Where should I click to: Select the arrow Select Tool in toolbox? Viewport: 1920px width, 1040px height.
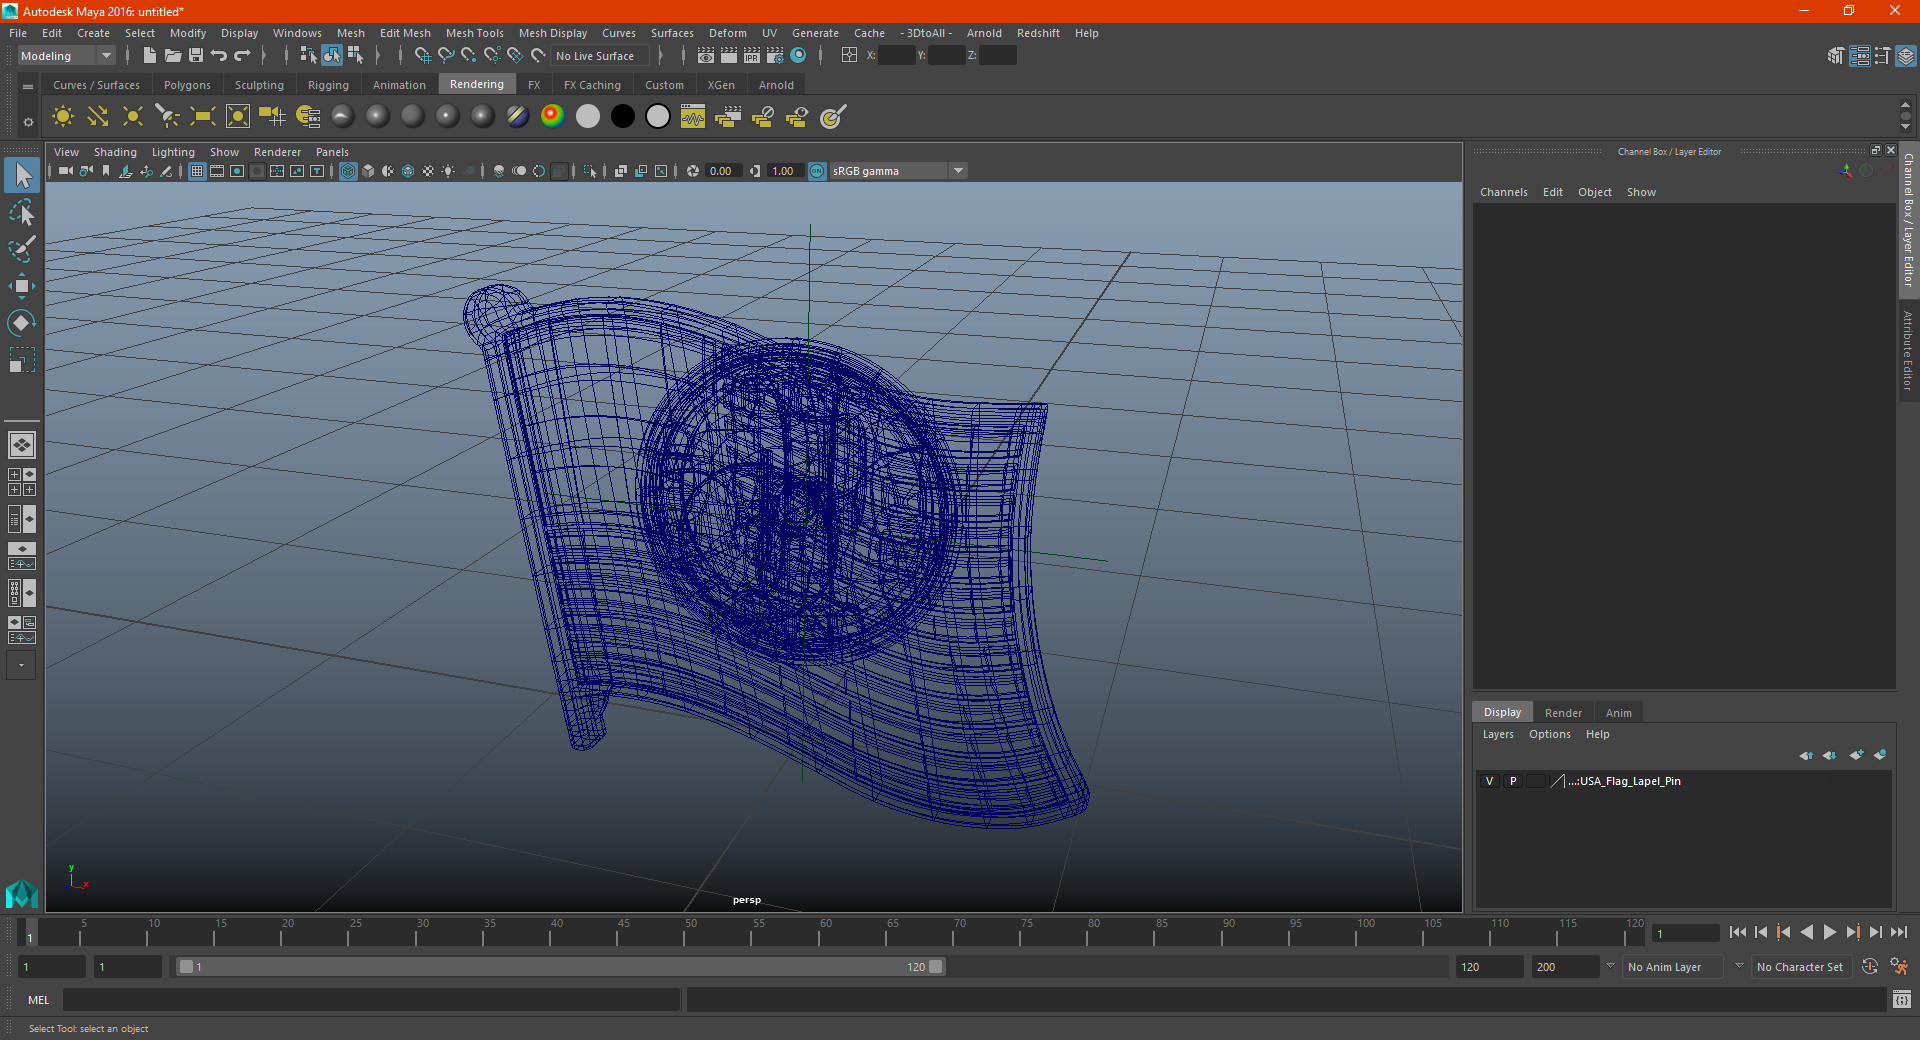(22, 176)
